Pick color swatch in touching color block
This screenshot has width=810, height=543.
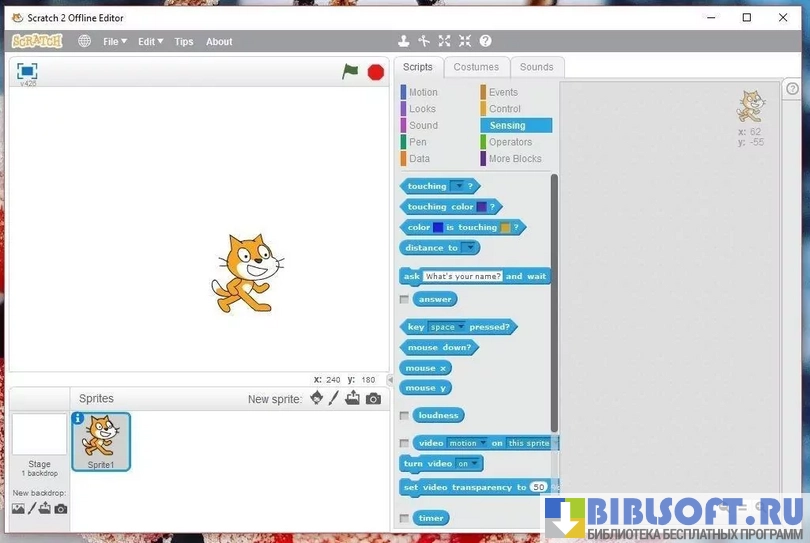tap(482, 207)
